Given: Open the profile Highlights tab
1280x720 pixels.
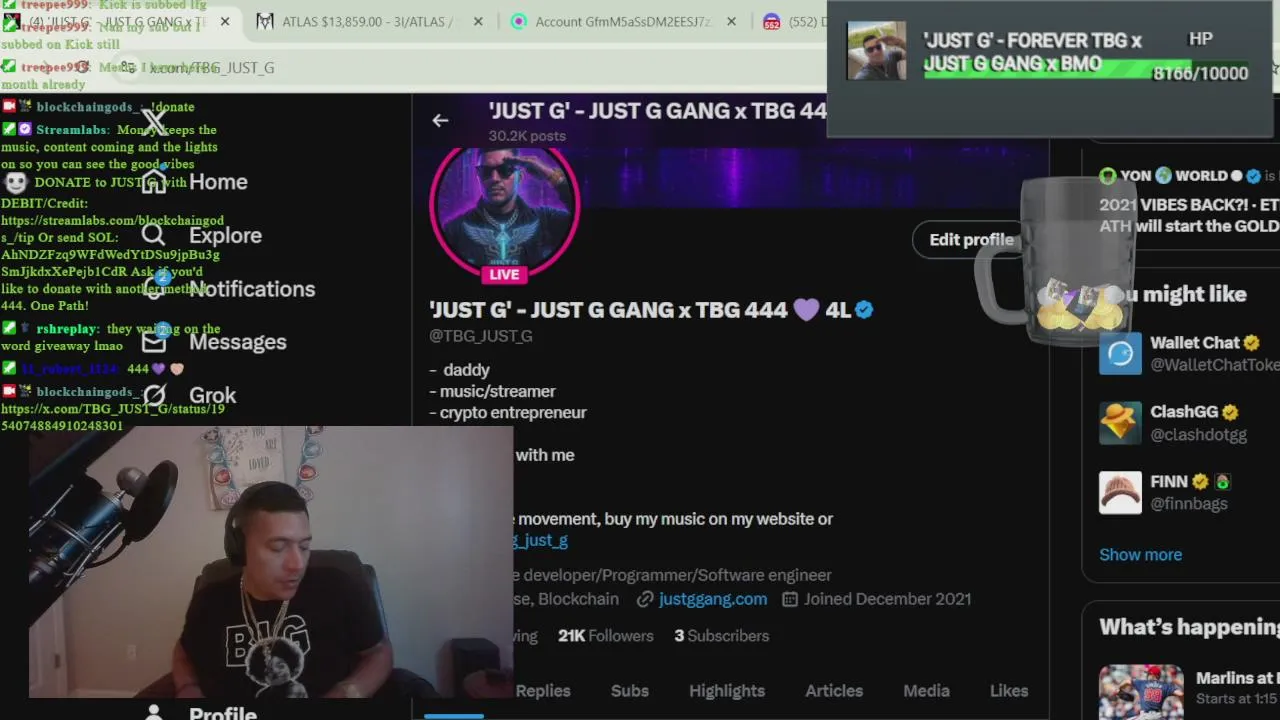Looking at the screenshot, I should [727, 691].
